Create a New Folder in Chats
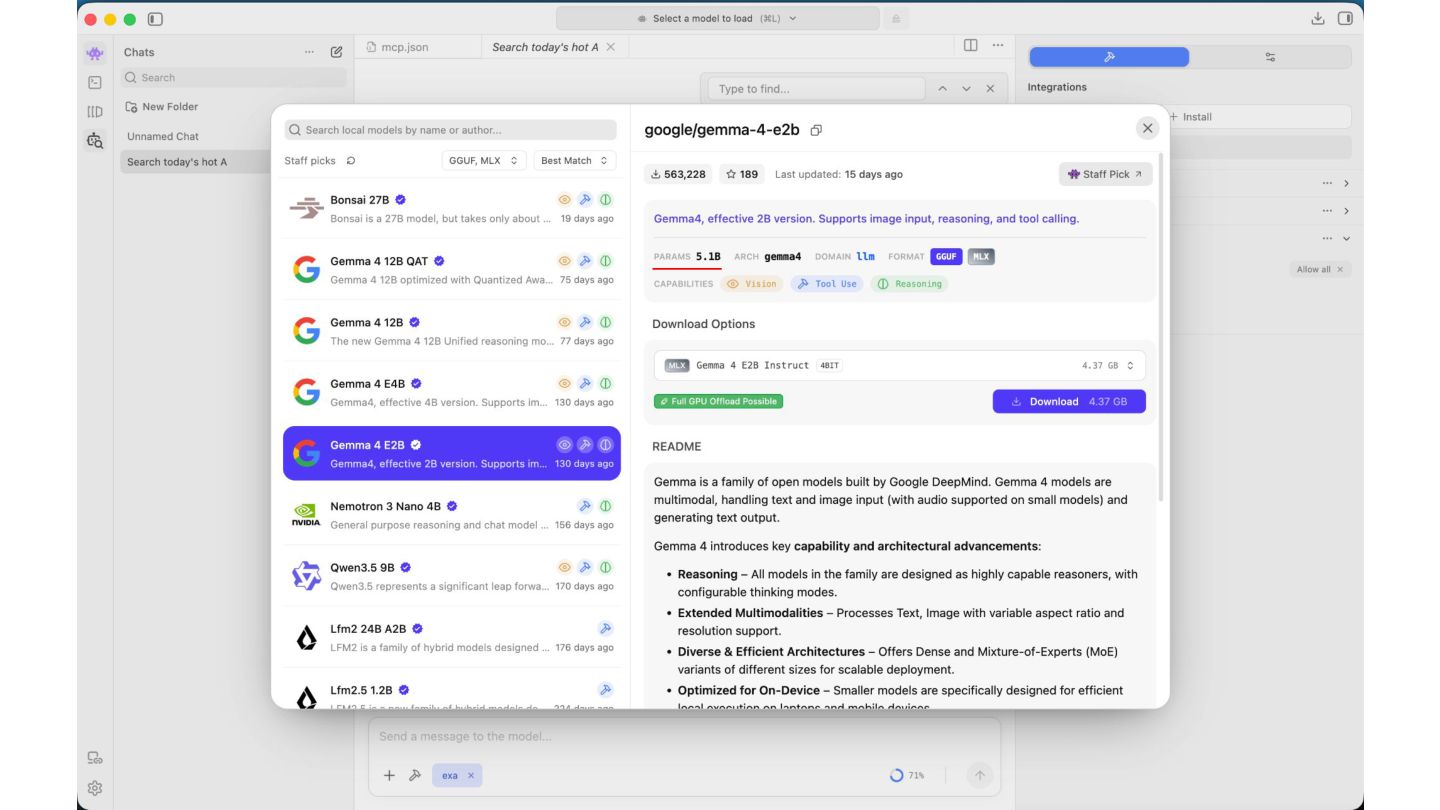1440x810 pixels. pyautogui.click(x=162, y=107)
